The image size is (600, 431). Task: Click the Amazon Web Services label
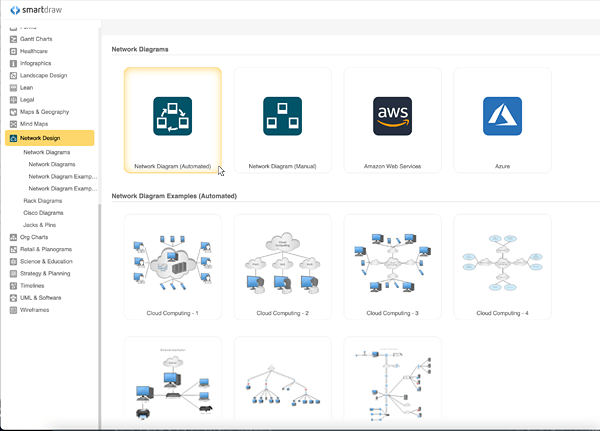click(393, 167)
